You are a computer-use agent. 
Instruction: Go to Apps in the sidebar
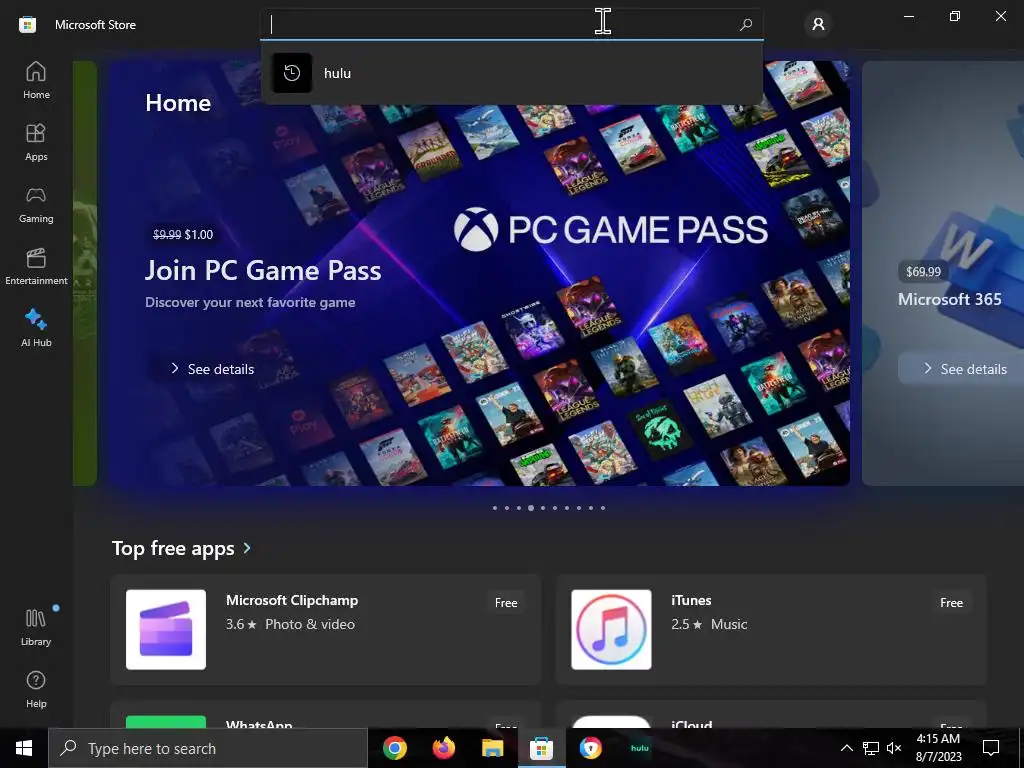pyautogui.click(x=36, y=142)
